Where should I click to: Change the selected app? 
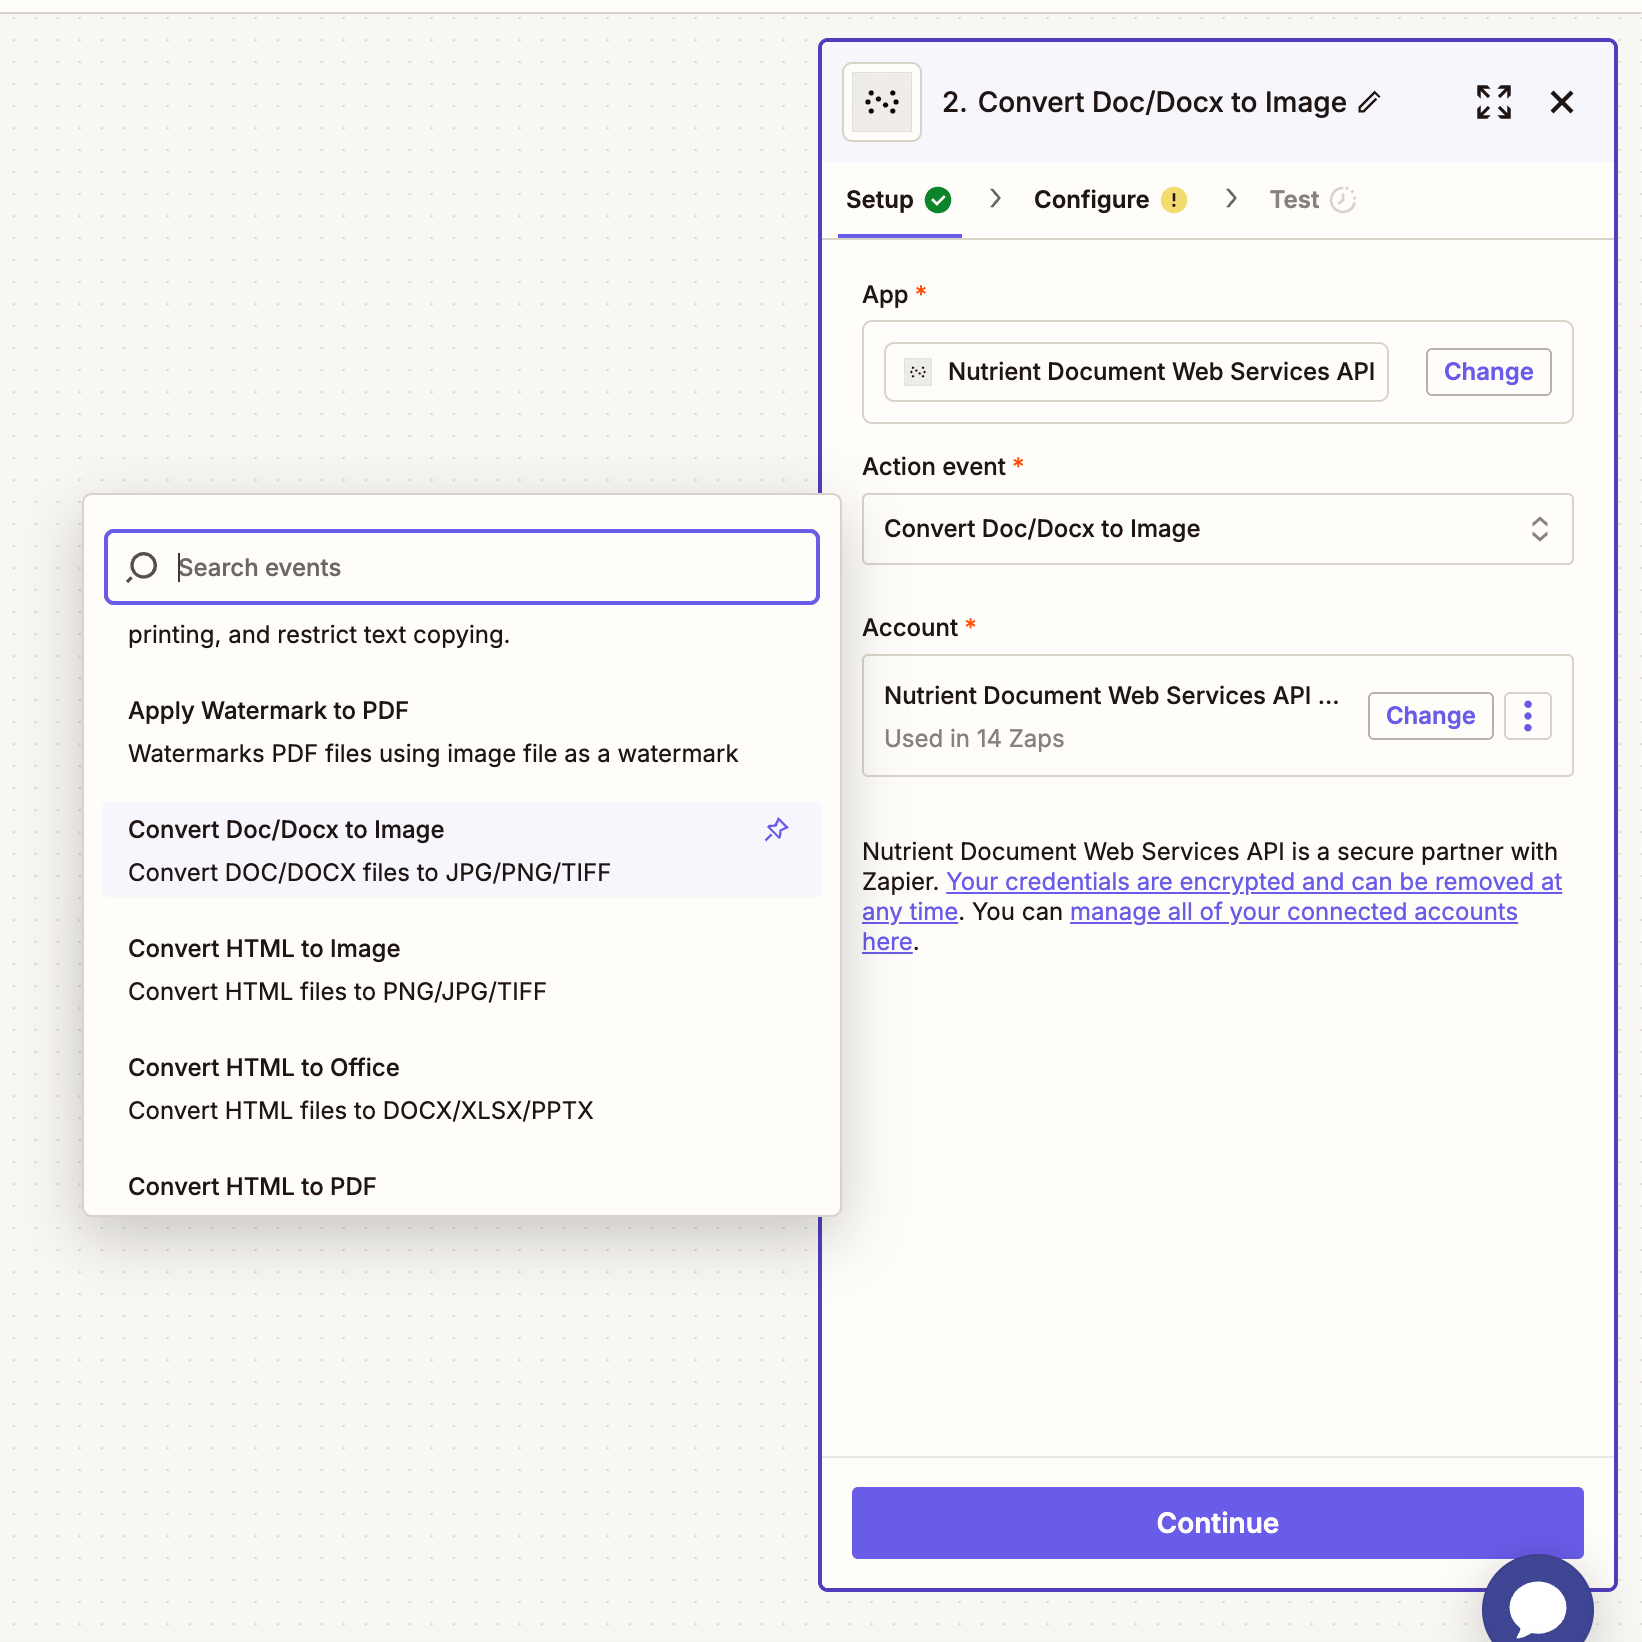click(x=1488, y=372)
